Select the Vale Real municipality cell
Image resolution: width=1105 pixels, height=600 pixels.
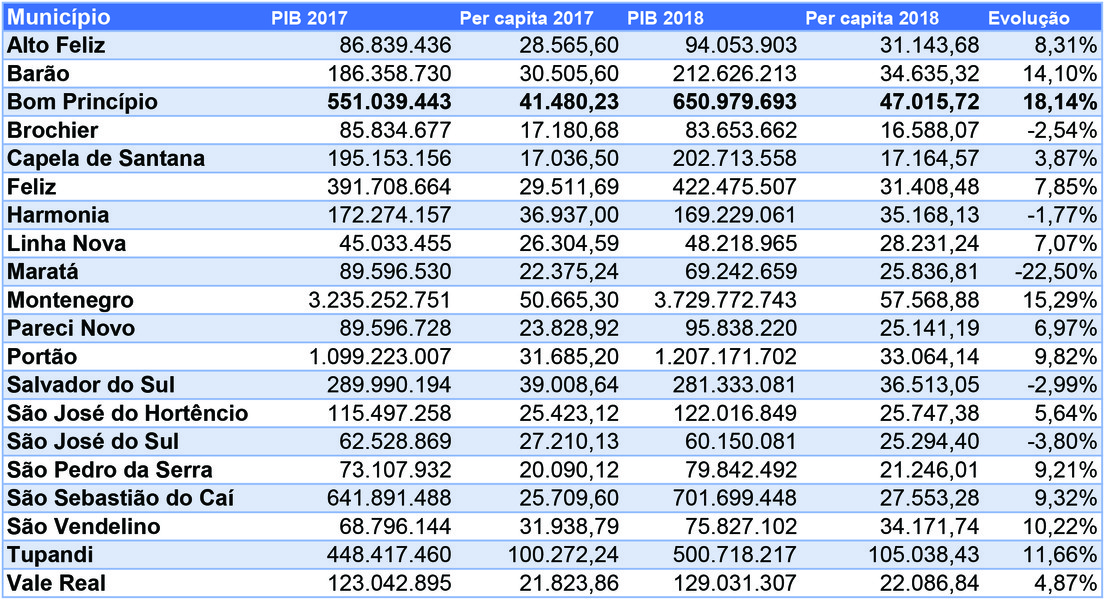point(56,583)
